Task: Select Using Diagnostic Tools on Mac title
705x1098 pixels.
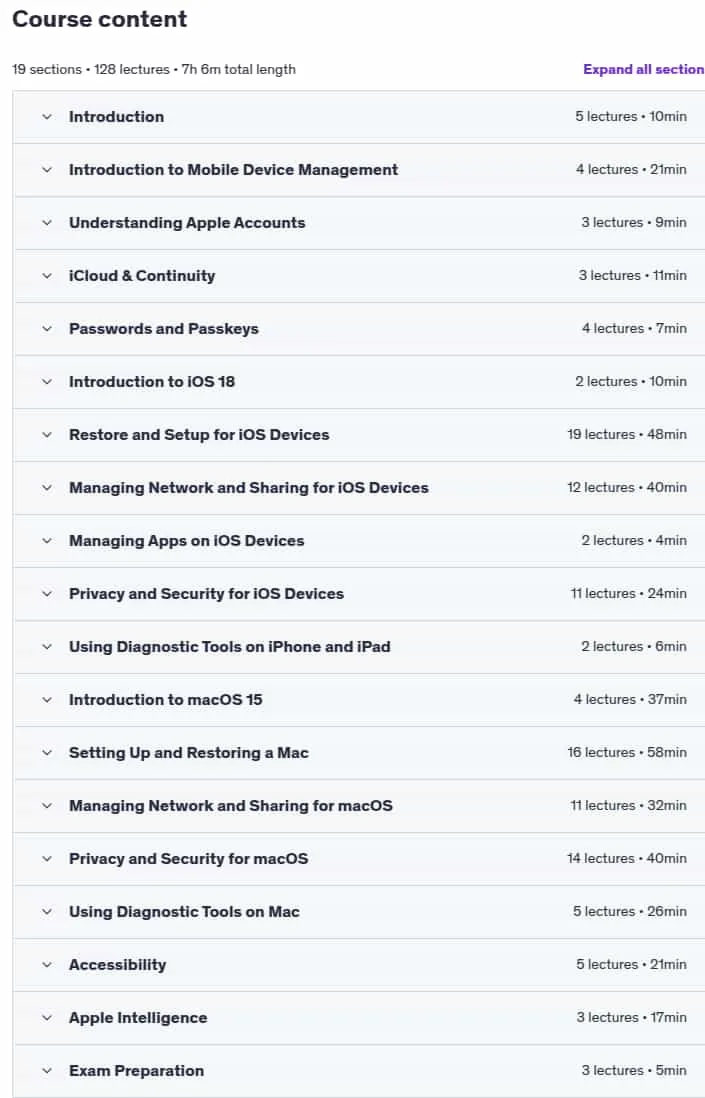Action: click(184, 912)
